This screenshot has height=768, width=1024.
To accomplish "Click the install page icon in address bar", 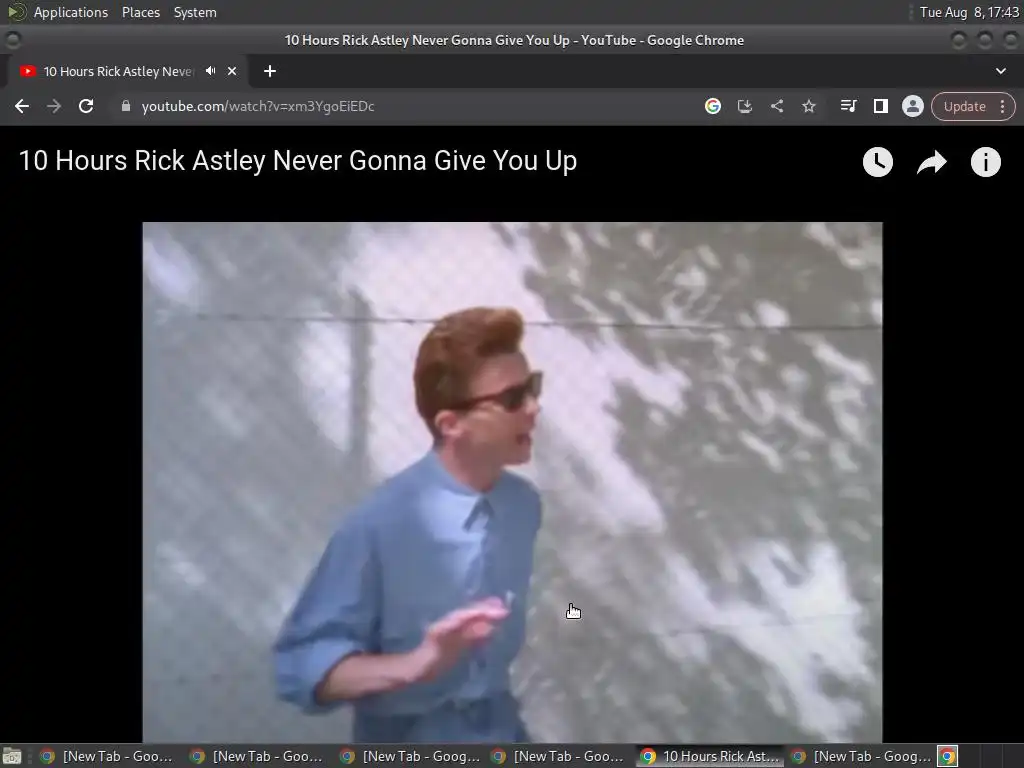I will pos(744,106).
